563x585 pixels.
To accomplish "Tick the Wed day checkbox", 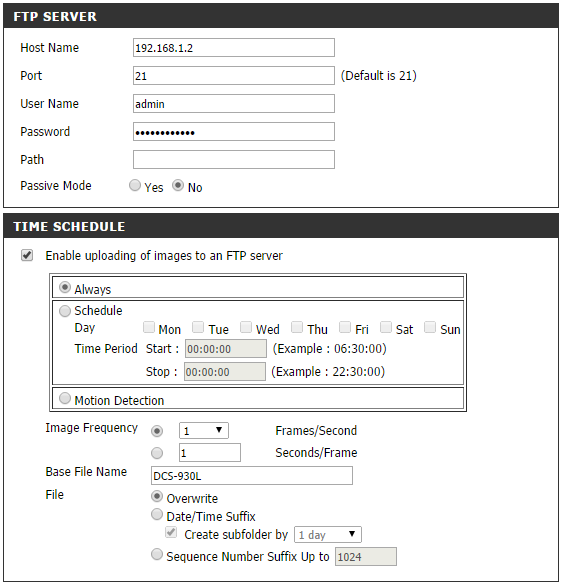I will coord(246,327).
